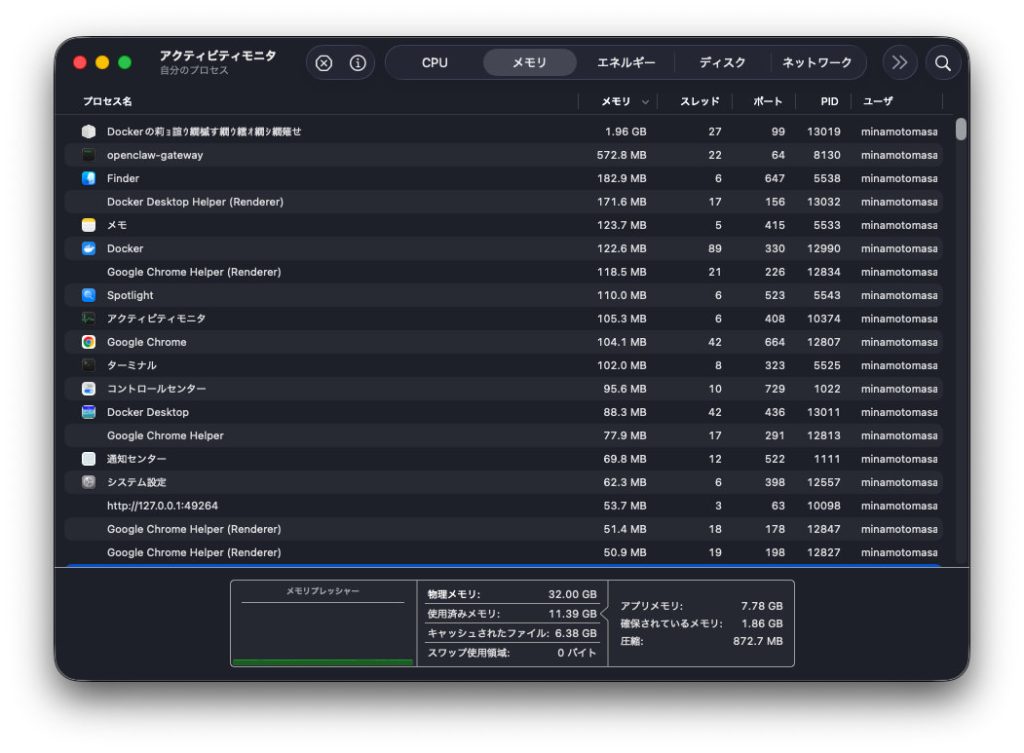Click the システム設定 process name
This screenshot has width=1024, height=753.
[x=136, y=482]
